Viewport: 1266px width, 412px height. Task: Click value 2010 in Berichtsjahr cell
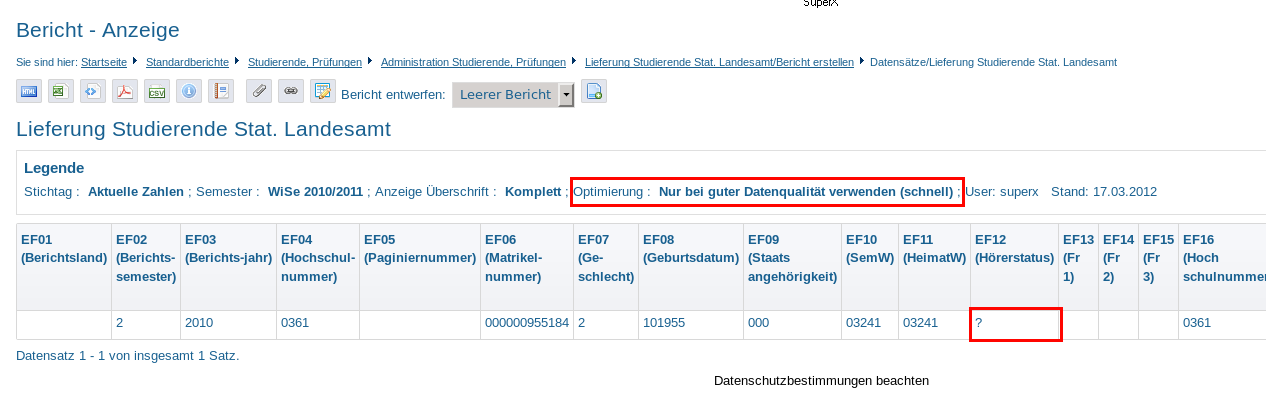(199, 323)
